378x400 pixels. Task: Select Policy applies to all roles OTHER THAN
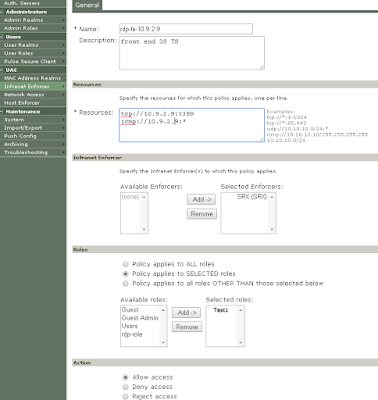(x=125, y=284)
